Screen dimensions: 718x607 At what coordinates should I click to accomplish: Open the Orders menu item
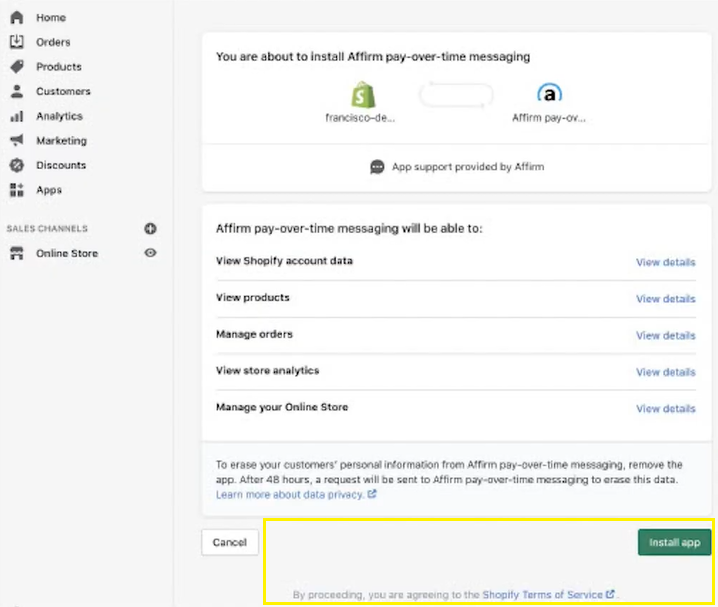53,42
